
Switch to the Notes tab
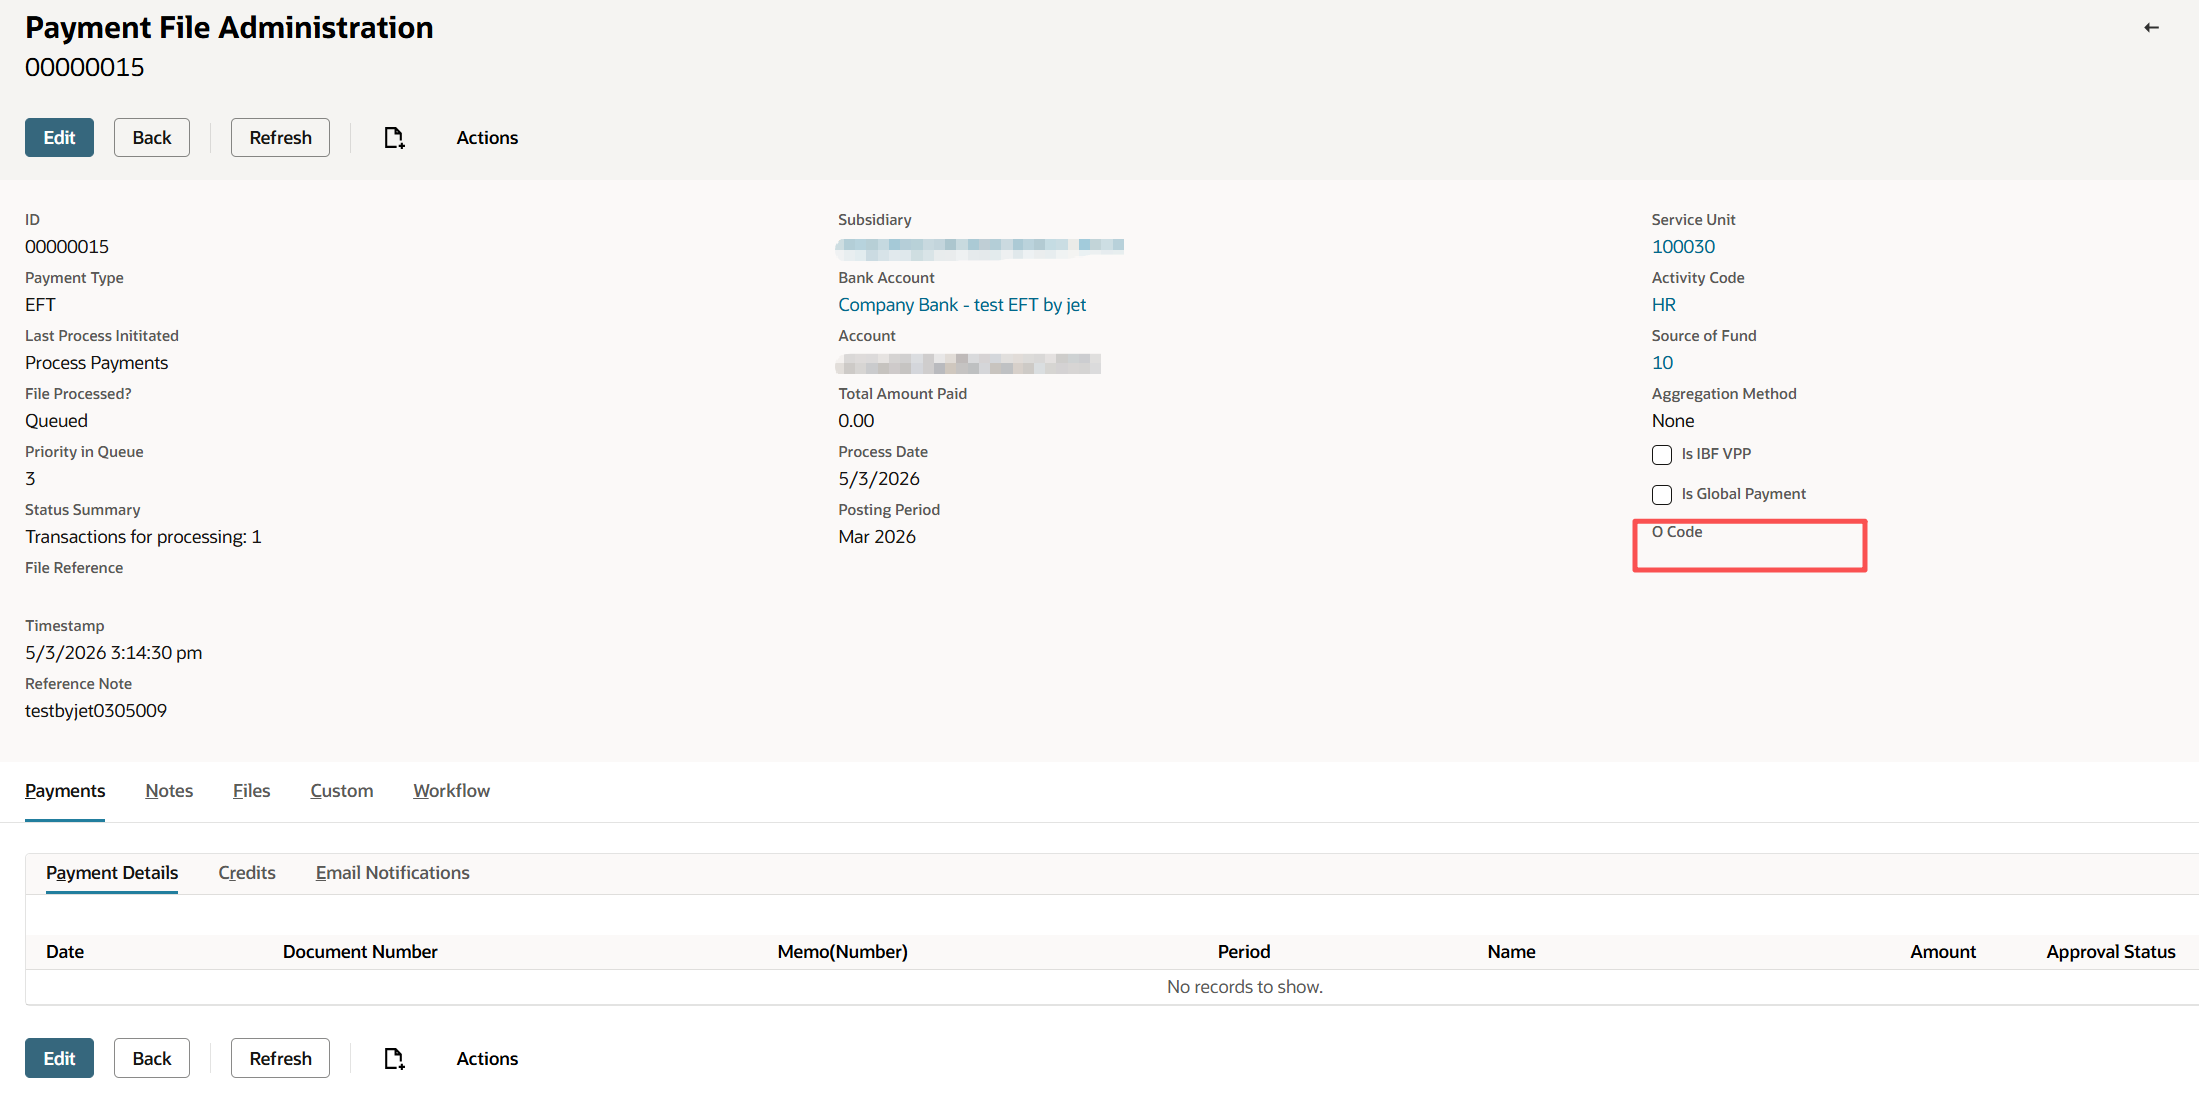[x=169, y=791]
